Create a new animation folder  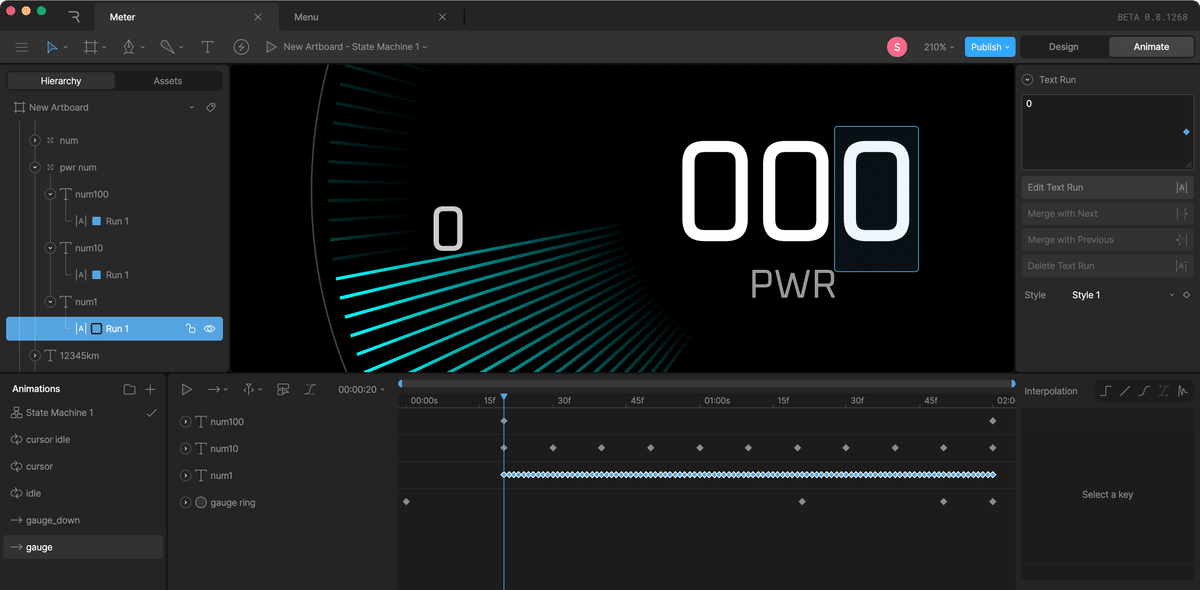130,389
